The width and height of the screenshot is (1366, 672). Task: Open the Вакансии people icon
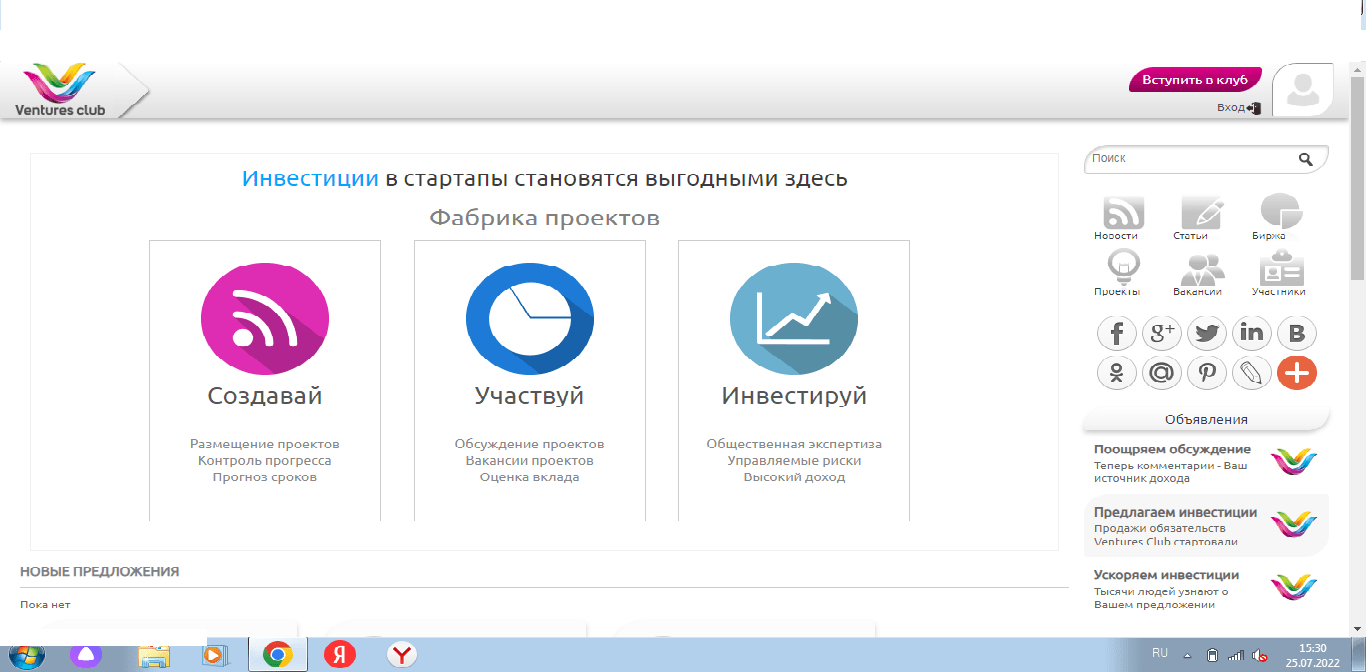tap(1201, 270)
